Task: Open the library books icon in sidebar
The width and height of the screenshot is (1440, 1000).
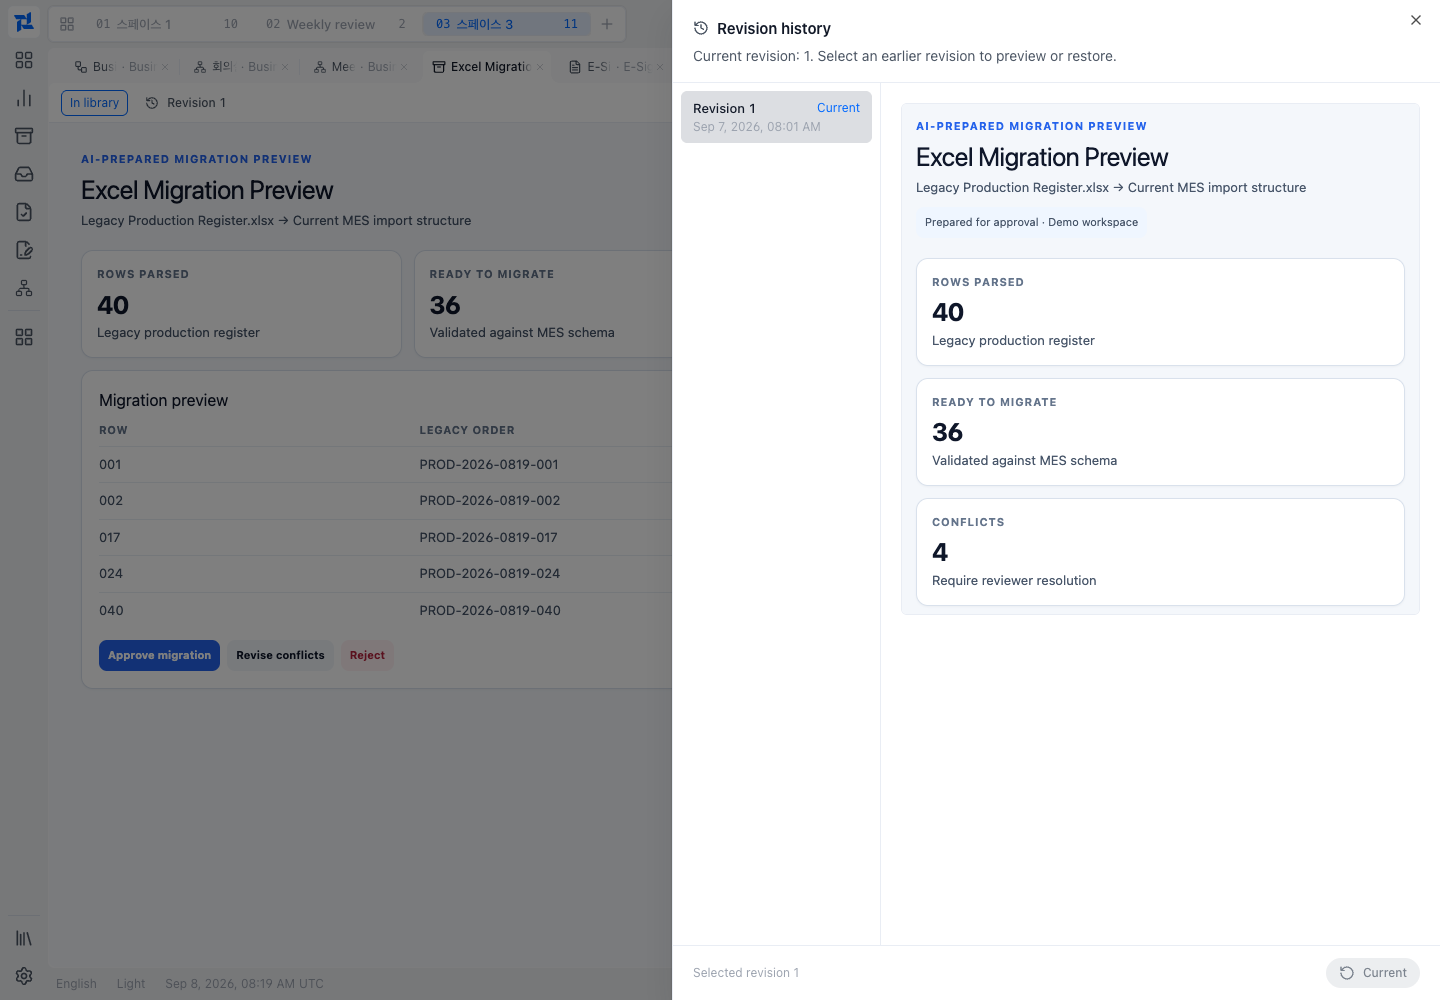Action: [x=24, y=938]
